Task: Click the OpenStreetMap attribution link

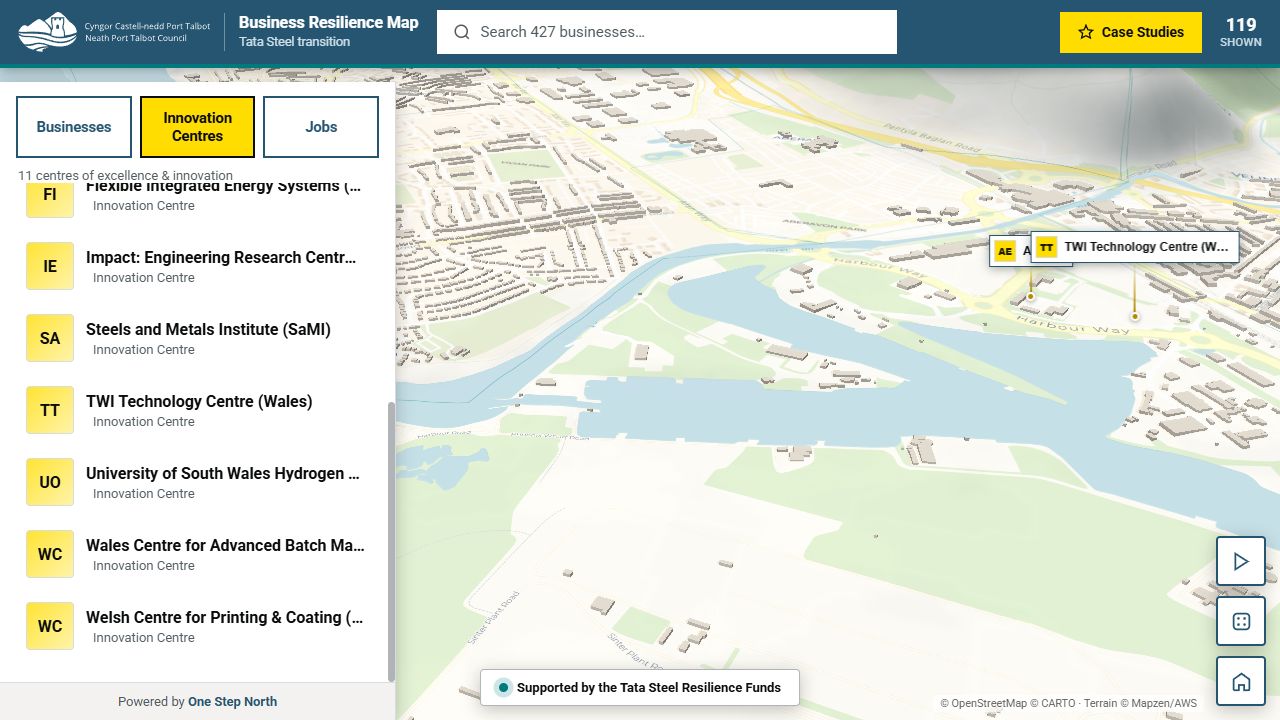Action: (989, 704)
